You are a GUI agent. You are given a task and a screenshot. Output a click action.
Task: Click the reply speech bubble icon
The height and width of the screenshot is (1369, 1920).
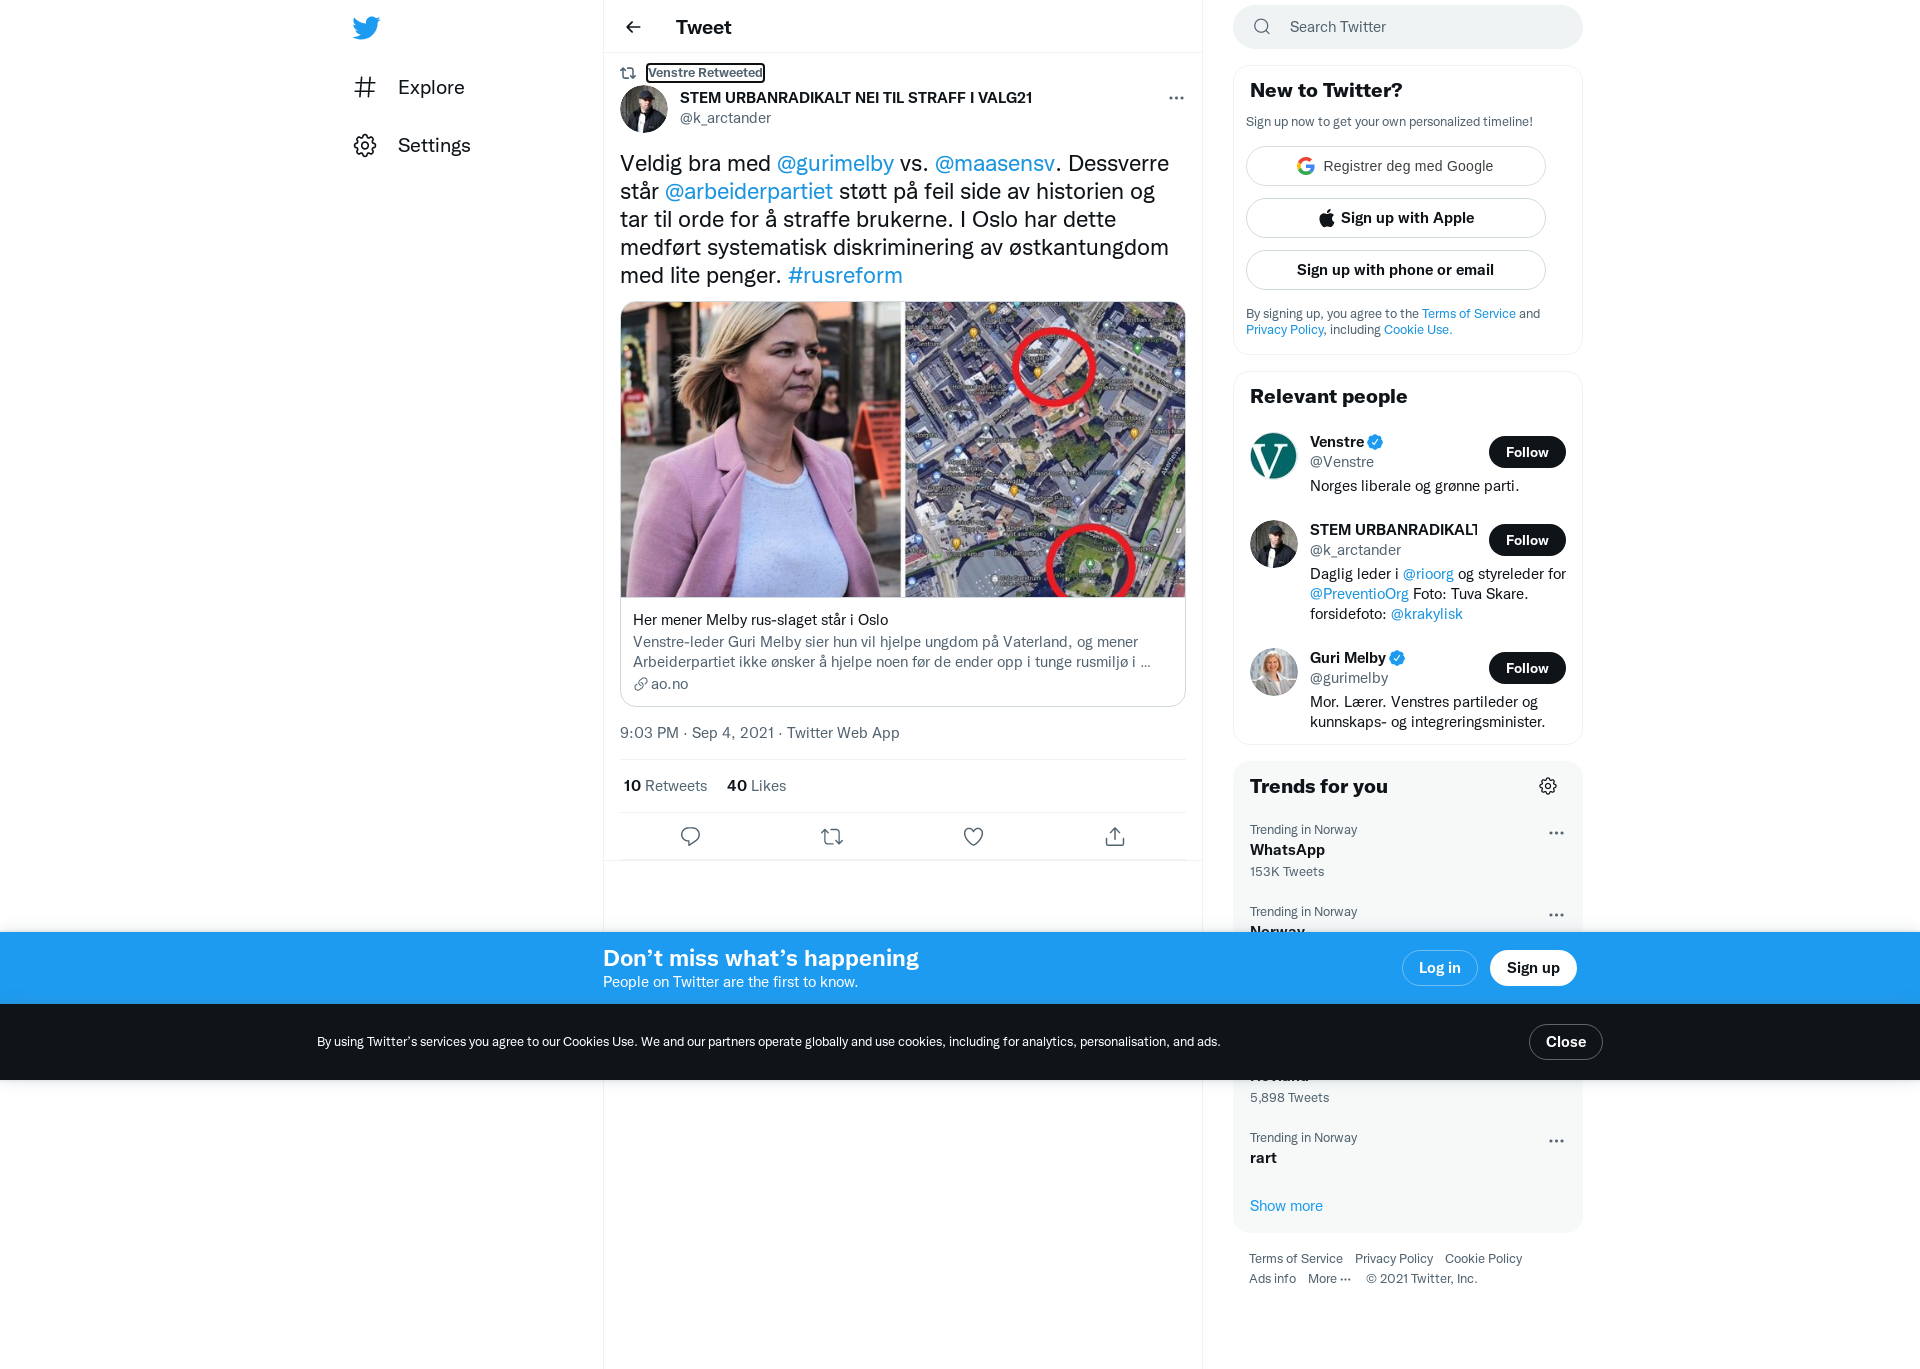point(690,836)
